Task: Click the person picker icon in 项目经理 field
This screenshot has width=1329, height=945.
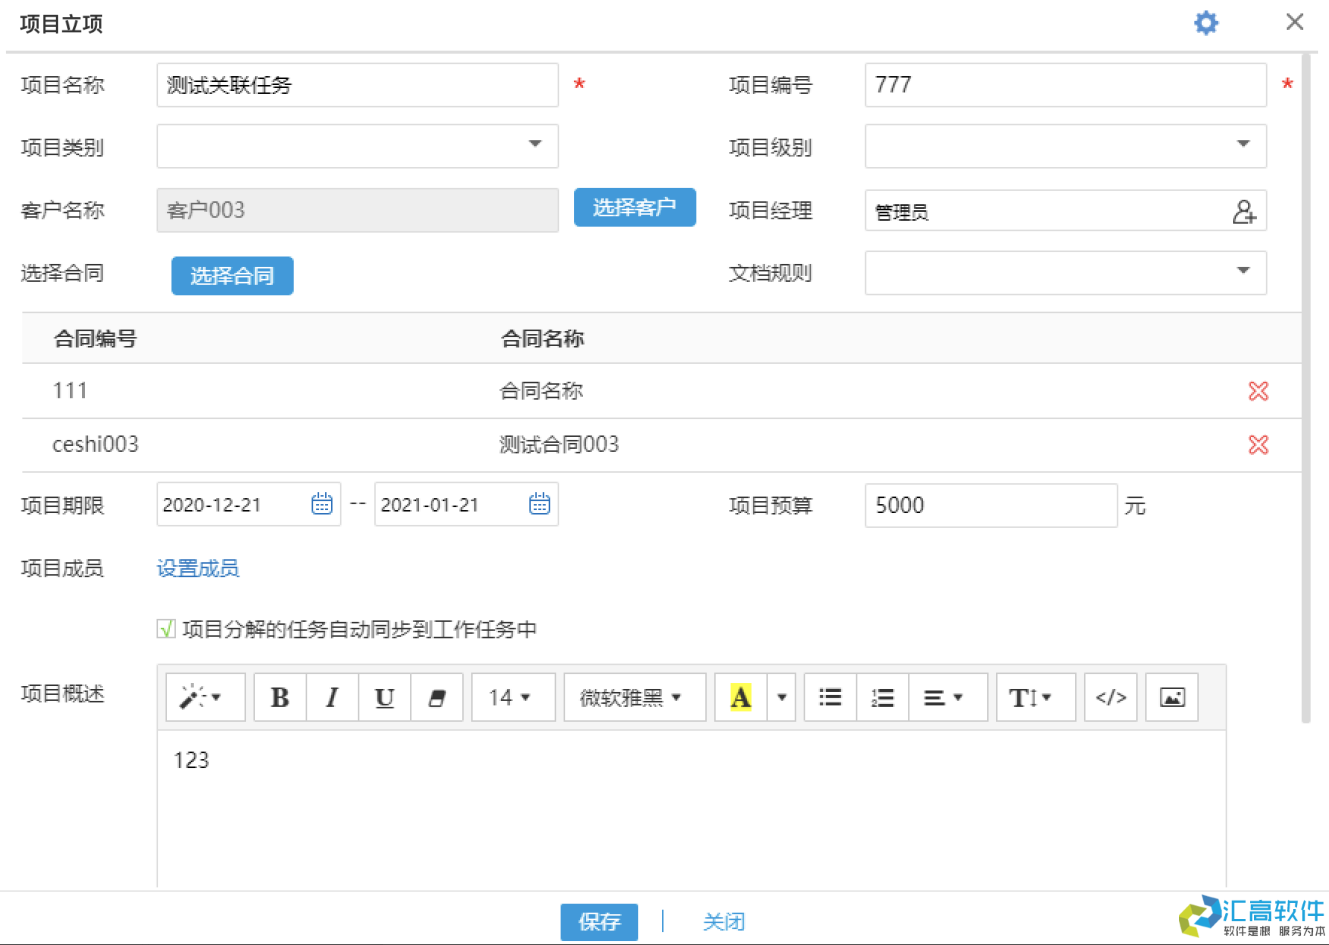Action: [x=1246, y=211]
